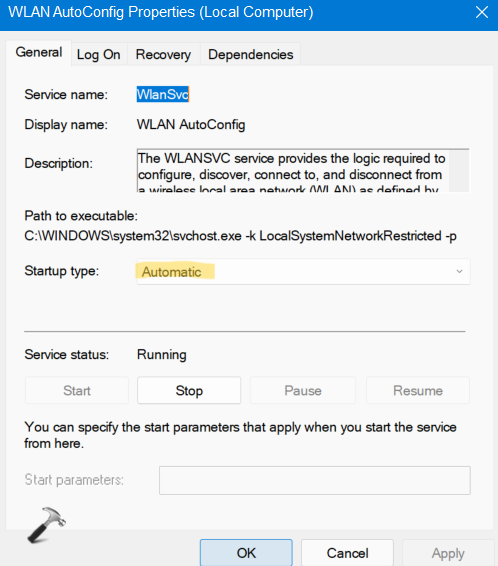Click the Pause service button

[302, 390]
